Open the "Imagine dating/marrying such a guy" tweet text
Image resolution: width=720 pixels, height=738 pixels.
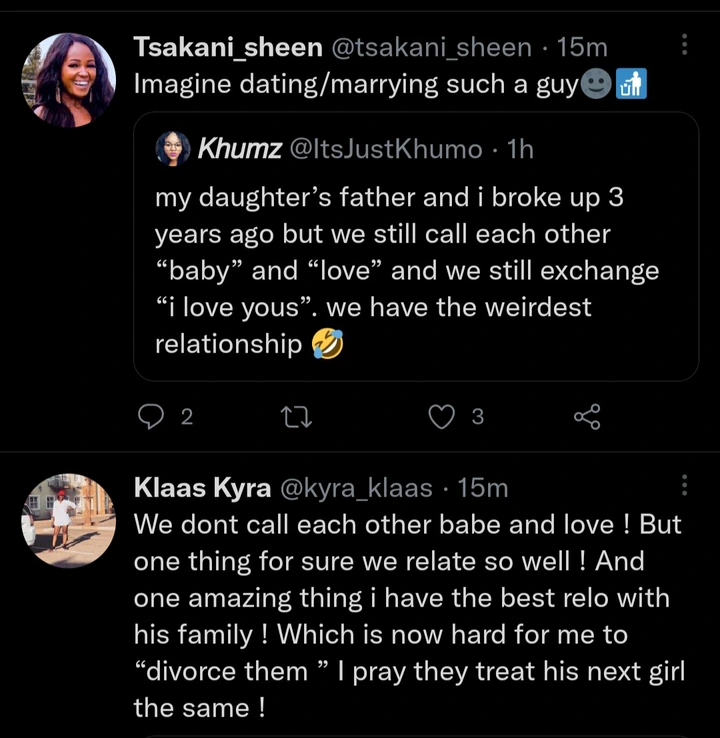coord(355,84)
